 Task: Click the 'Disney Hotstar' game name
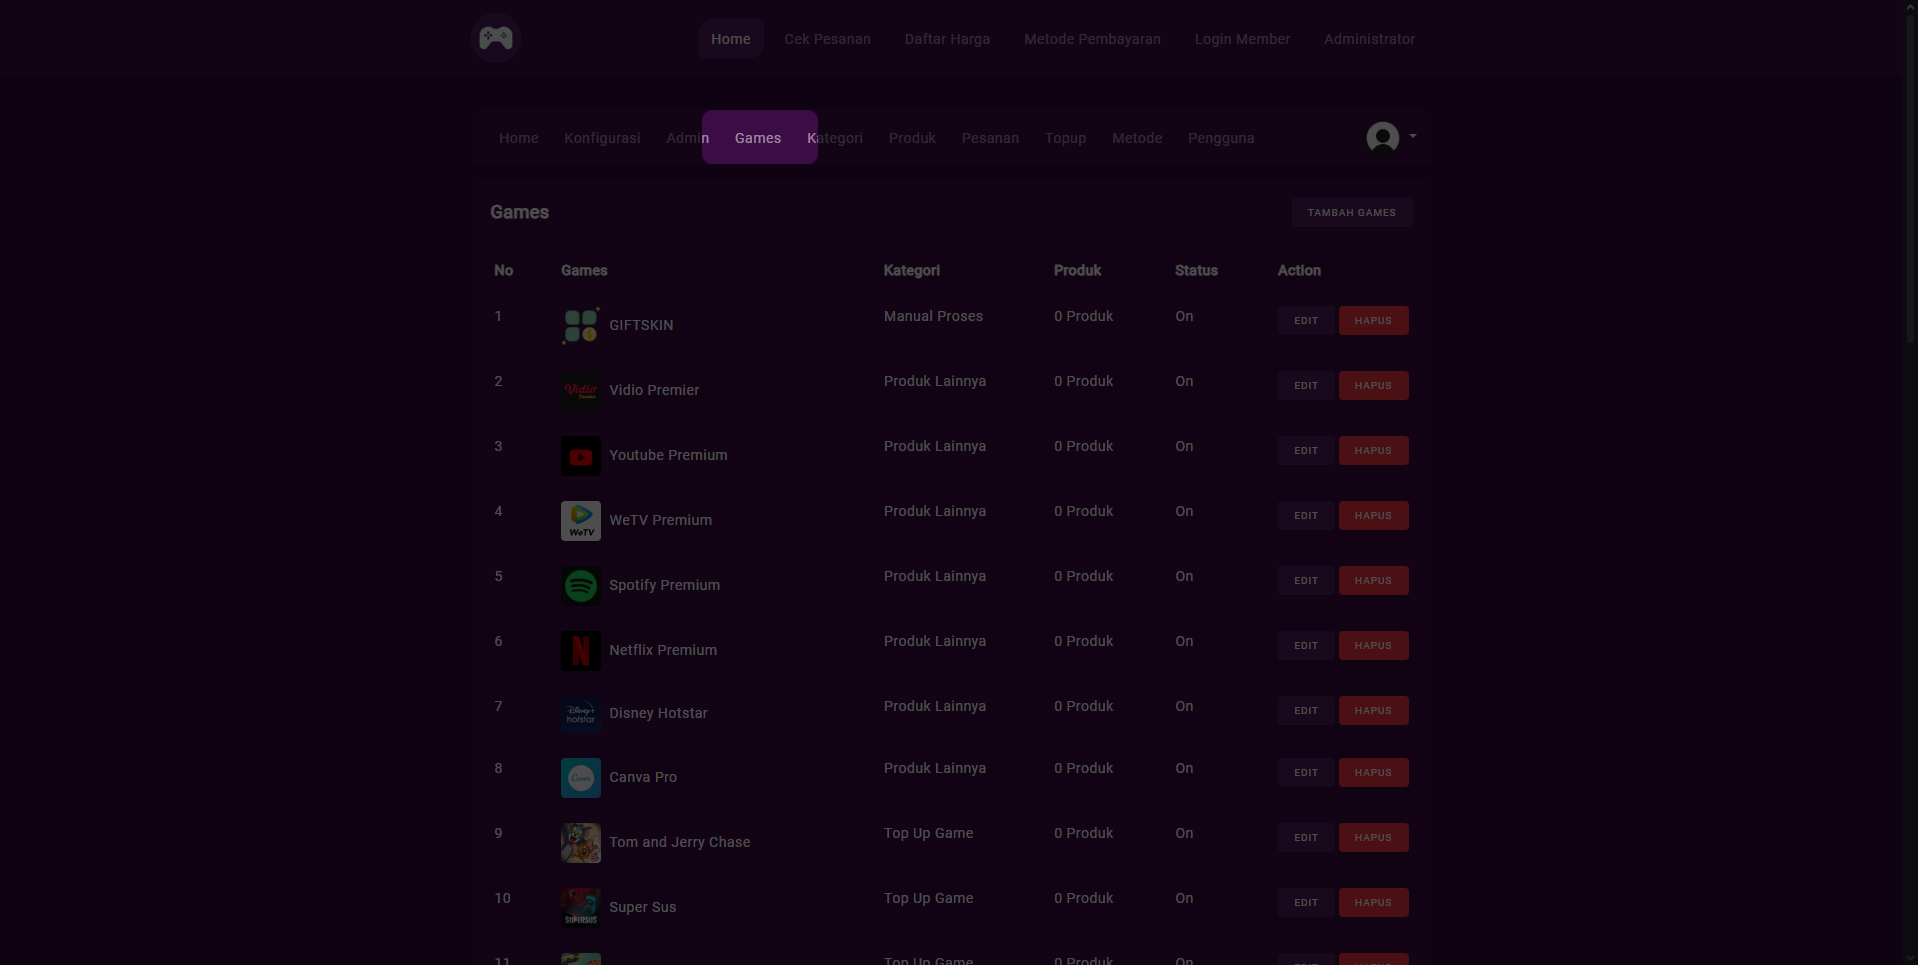point(658,713)
